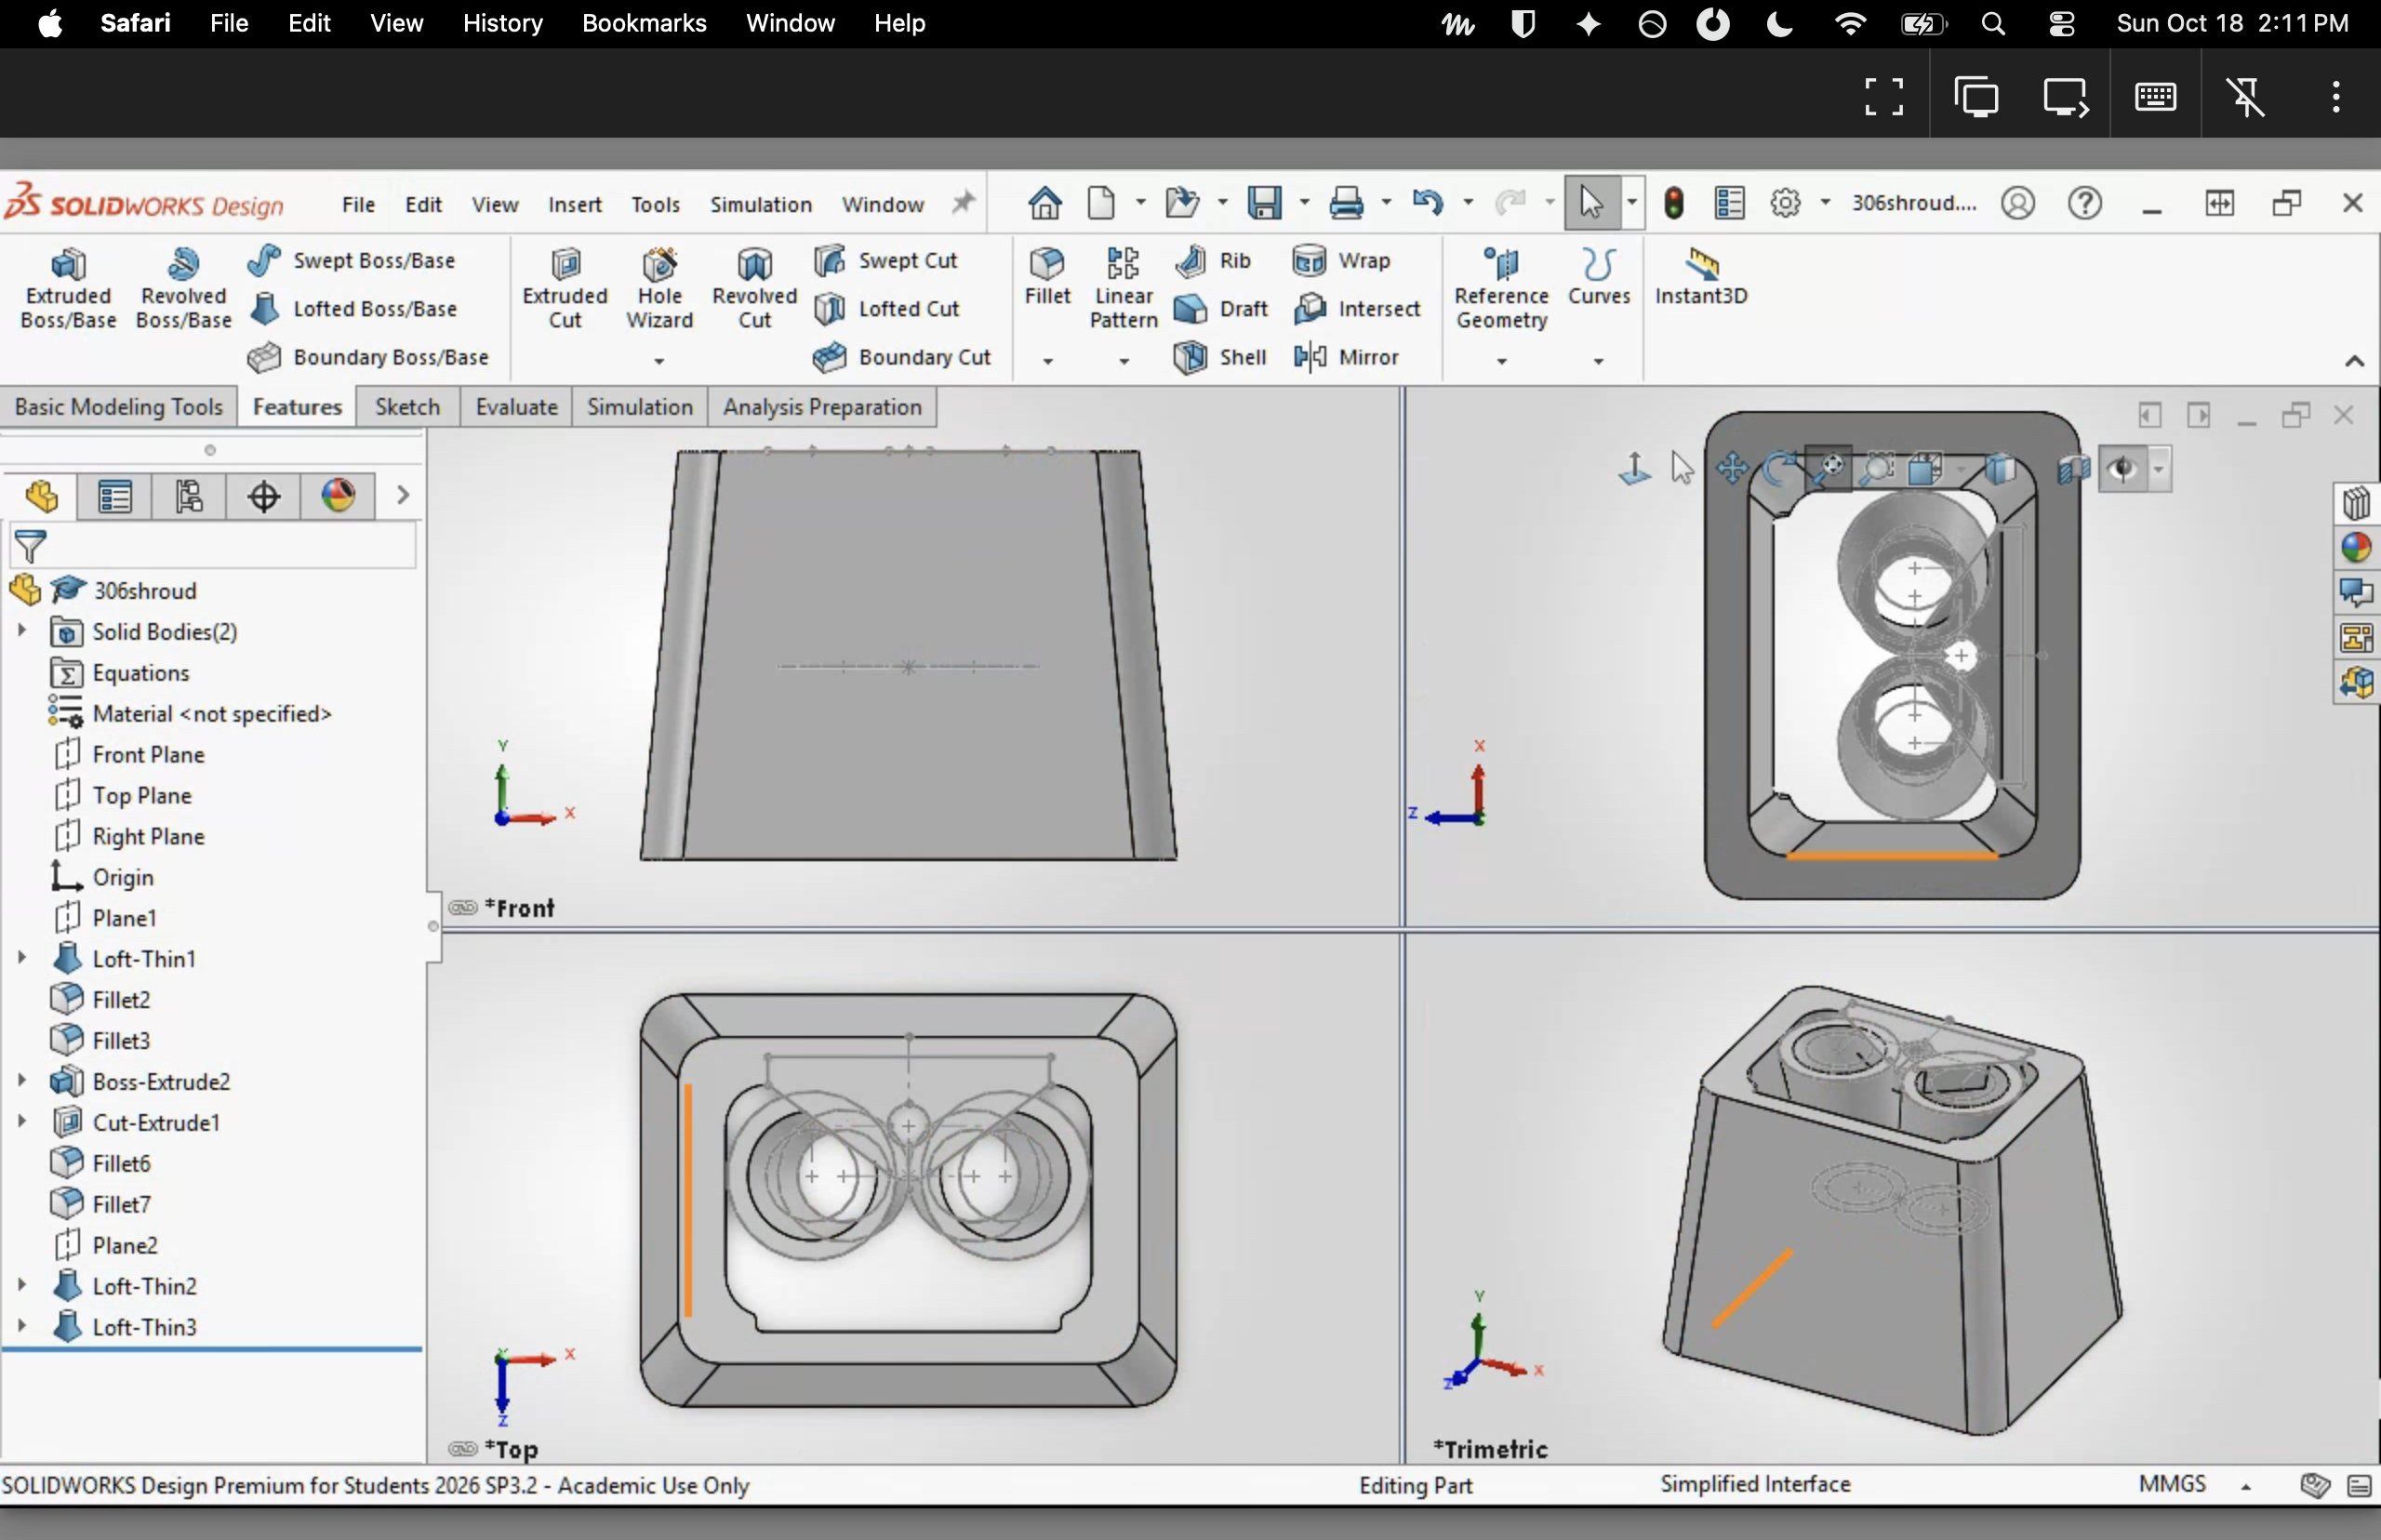Click the Save icon in toolbar
This screenshot has width=2381, height=1540.
click(1264, 203)
